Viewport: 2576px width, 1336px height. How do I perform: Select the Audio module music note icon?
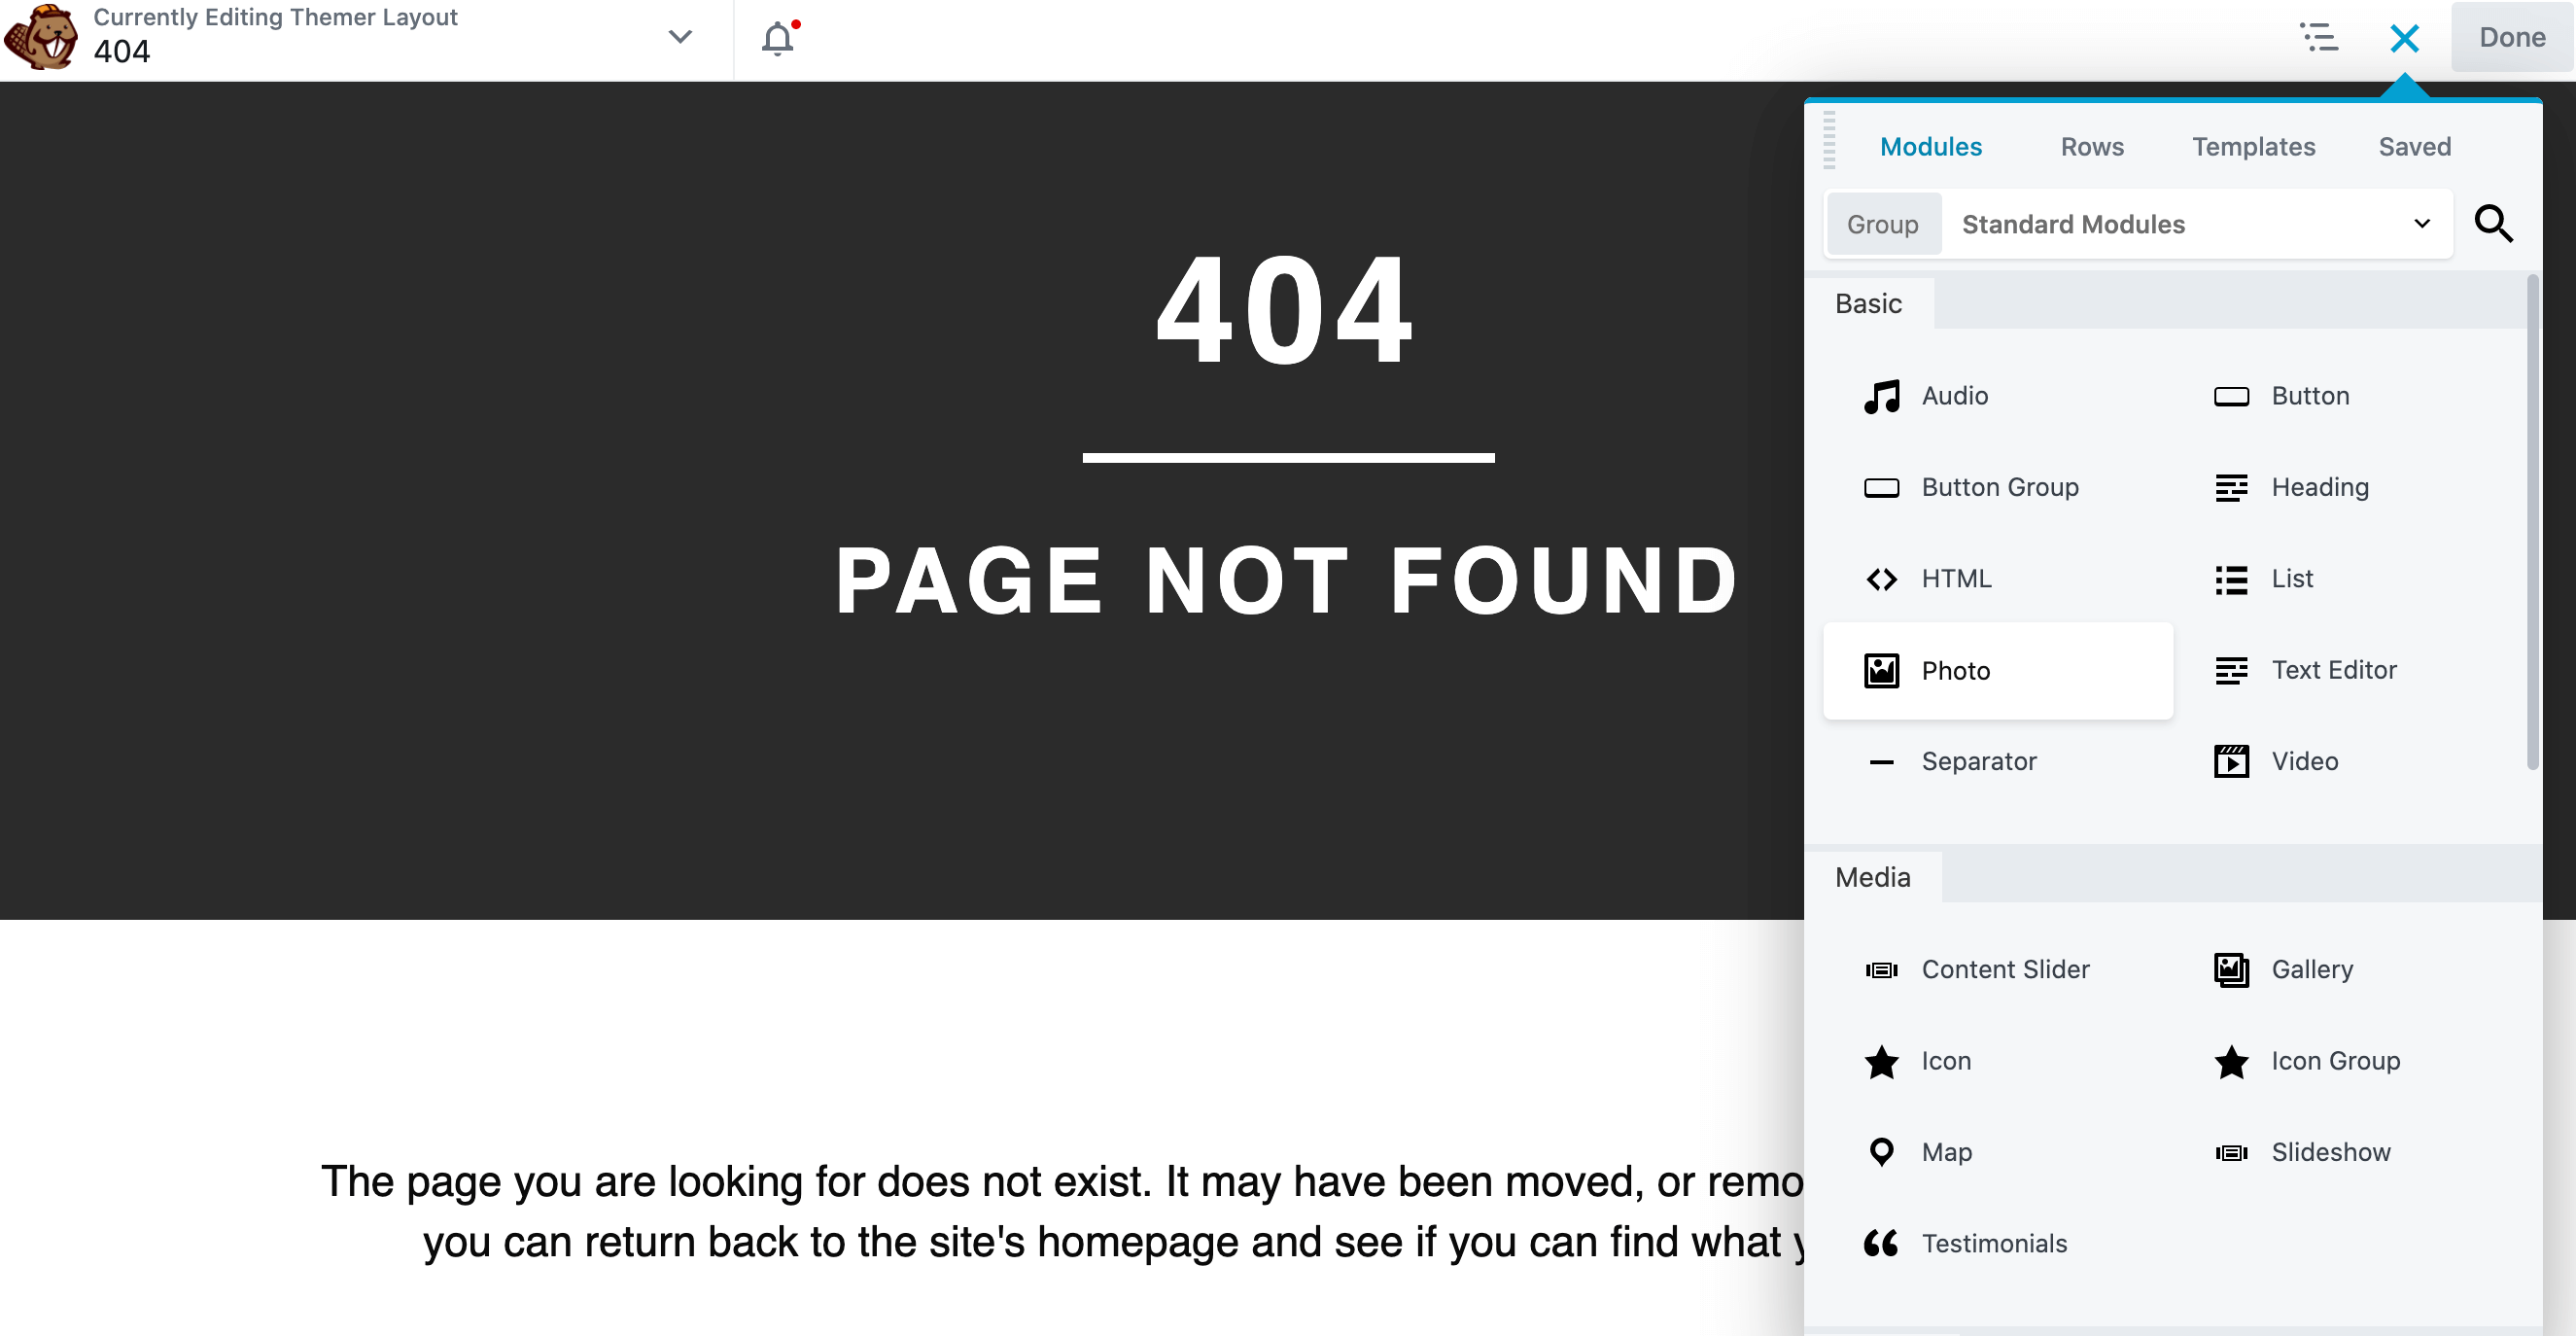[x=1881, y=396]
